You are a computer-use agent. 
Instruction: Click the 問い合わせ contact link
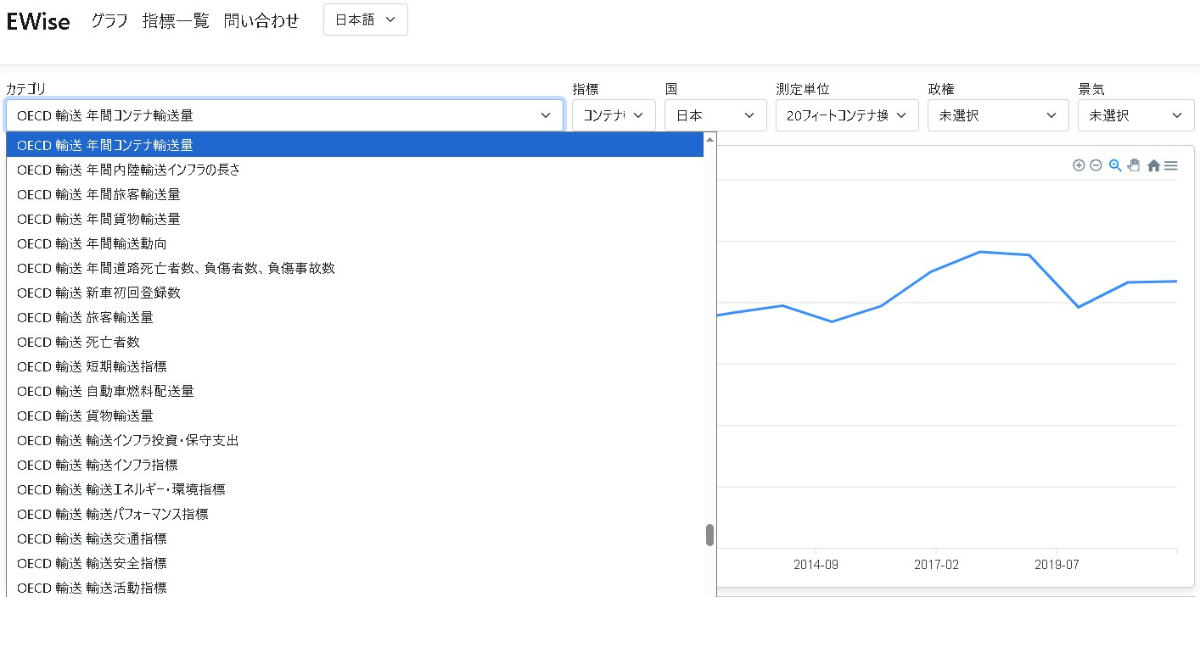(261, 21)
